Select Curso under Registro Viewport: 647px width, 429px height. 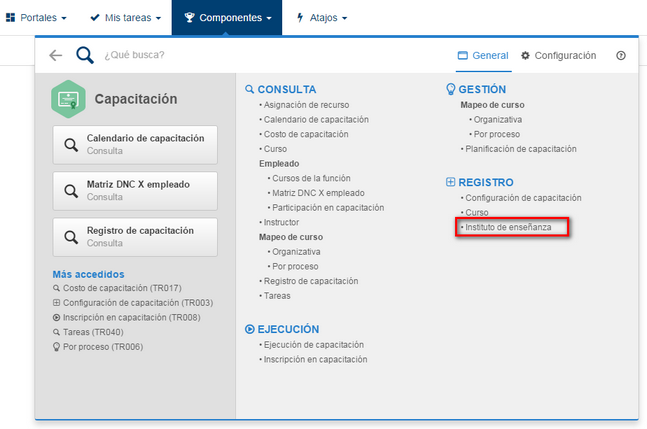477,212
